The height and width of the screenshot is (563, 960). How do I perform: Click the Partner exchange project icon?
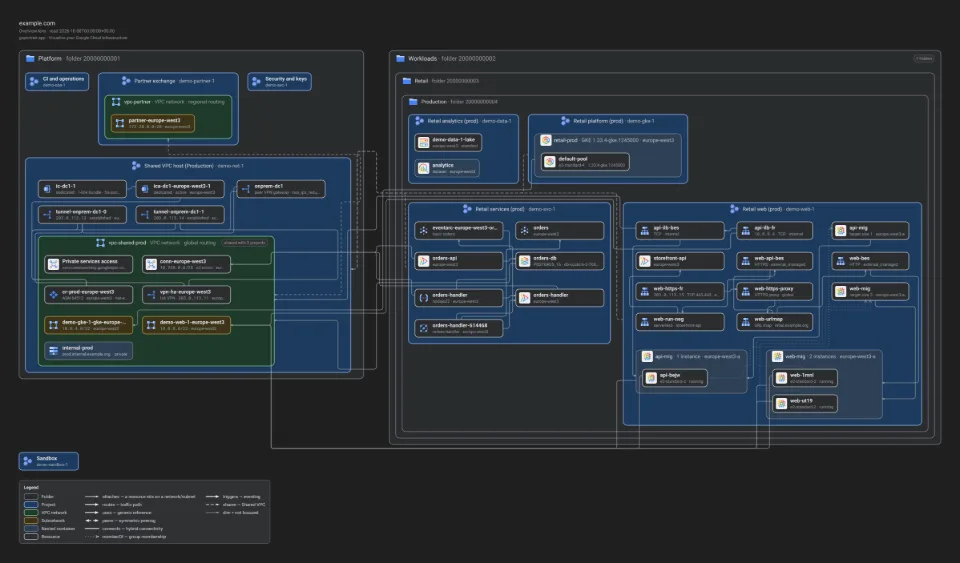[x=126, y=81]
